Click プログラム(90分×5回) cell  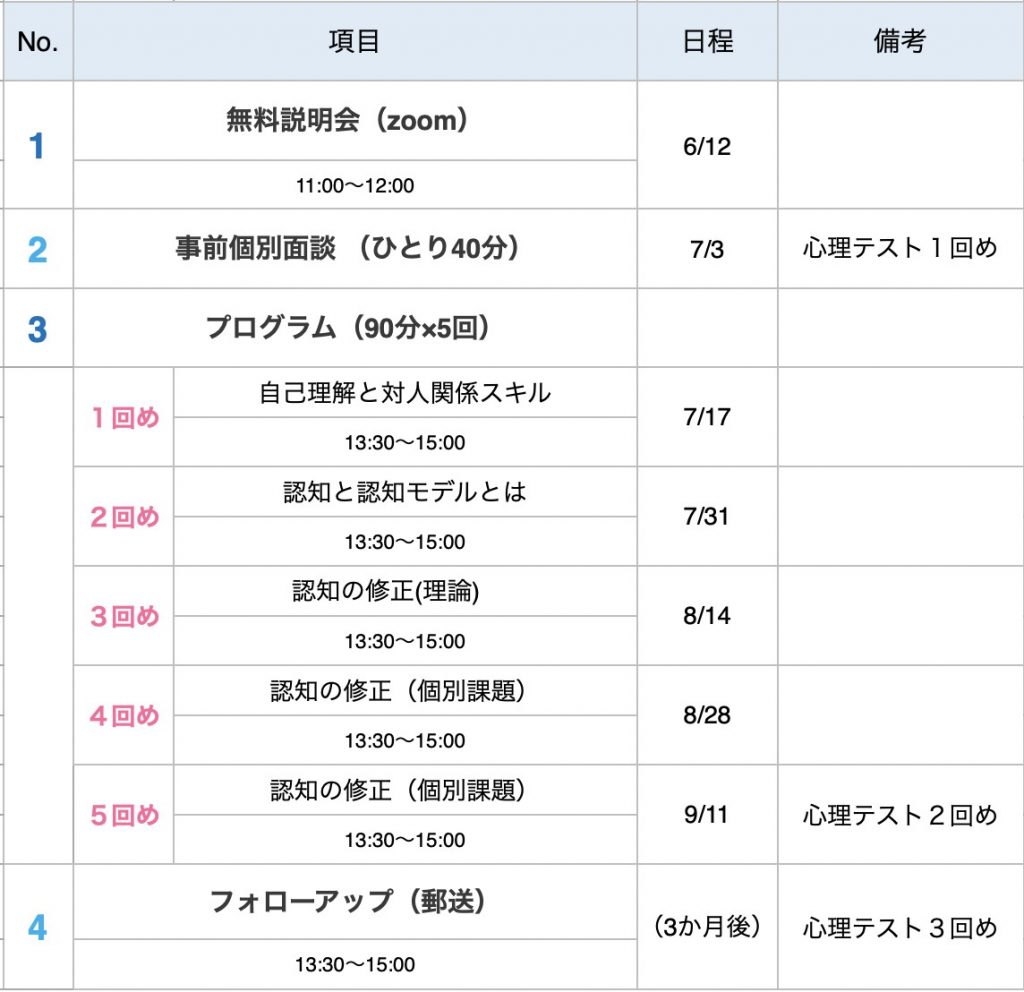[355, 328]
